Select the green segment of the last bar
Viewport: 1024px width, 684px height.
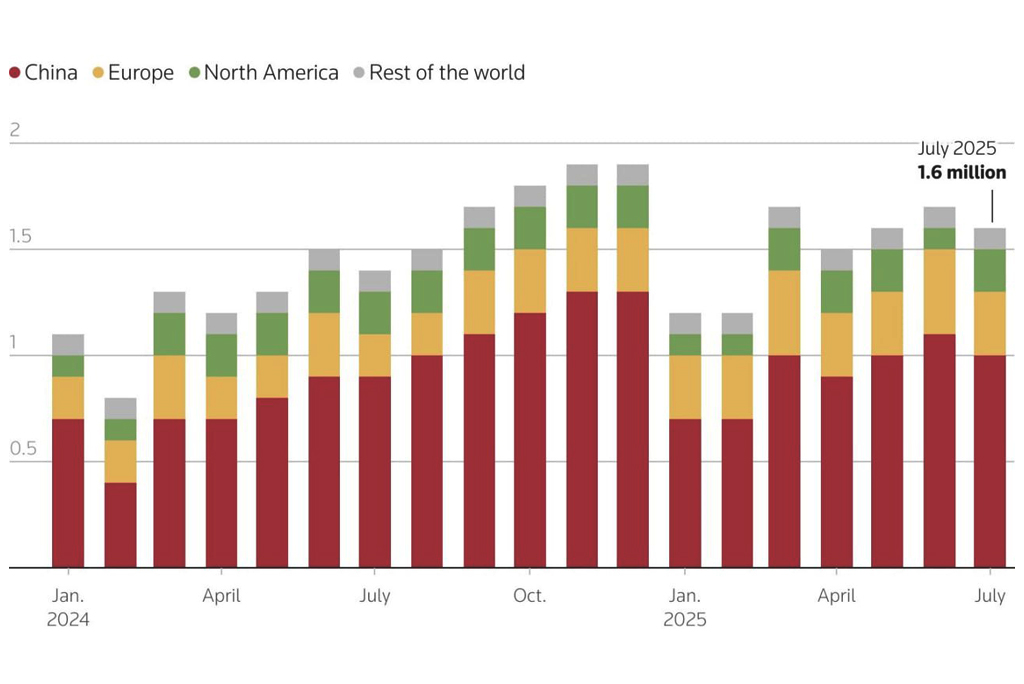click(990, 270)
